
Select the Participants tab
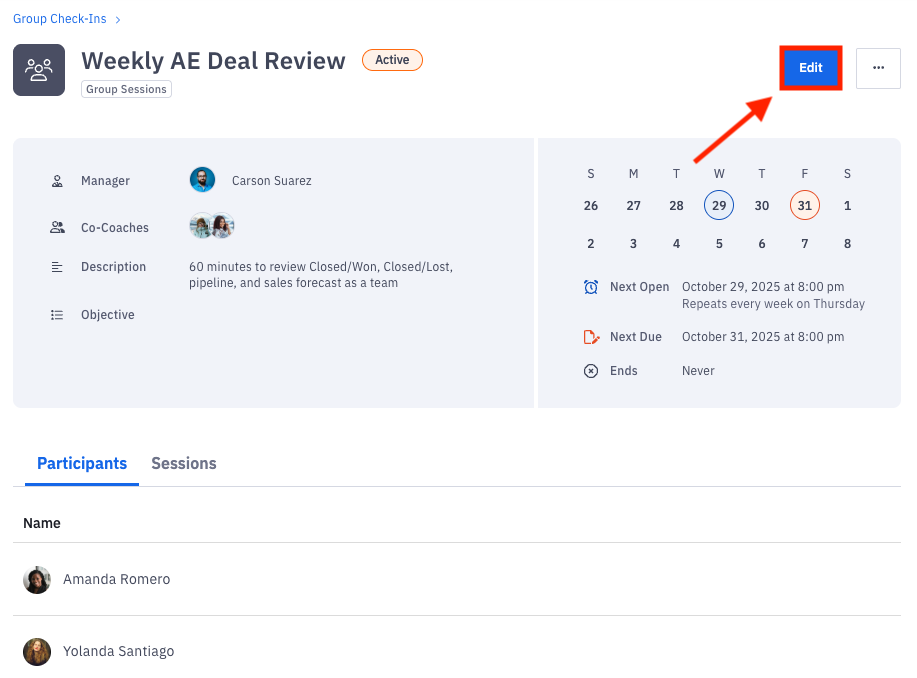pos(82,464)
